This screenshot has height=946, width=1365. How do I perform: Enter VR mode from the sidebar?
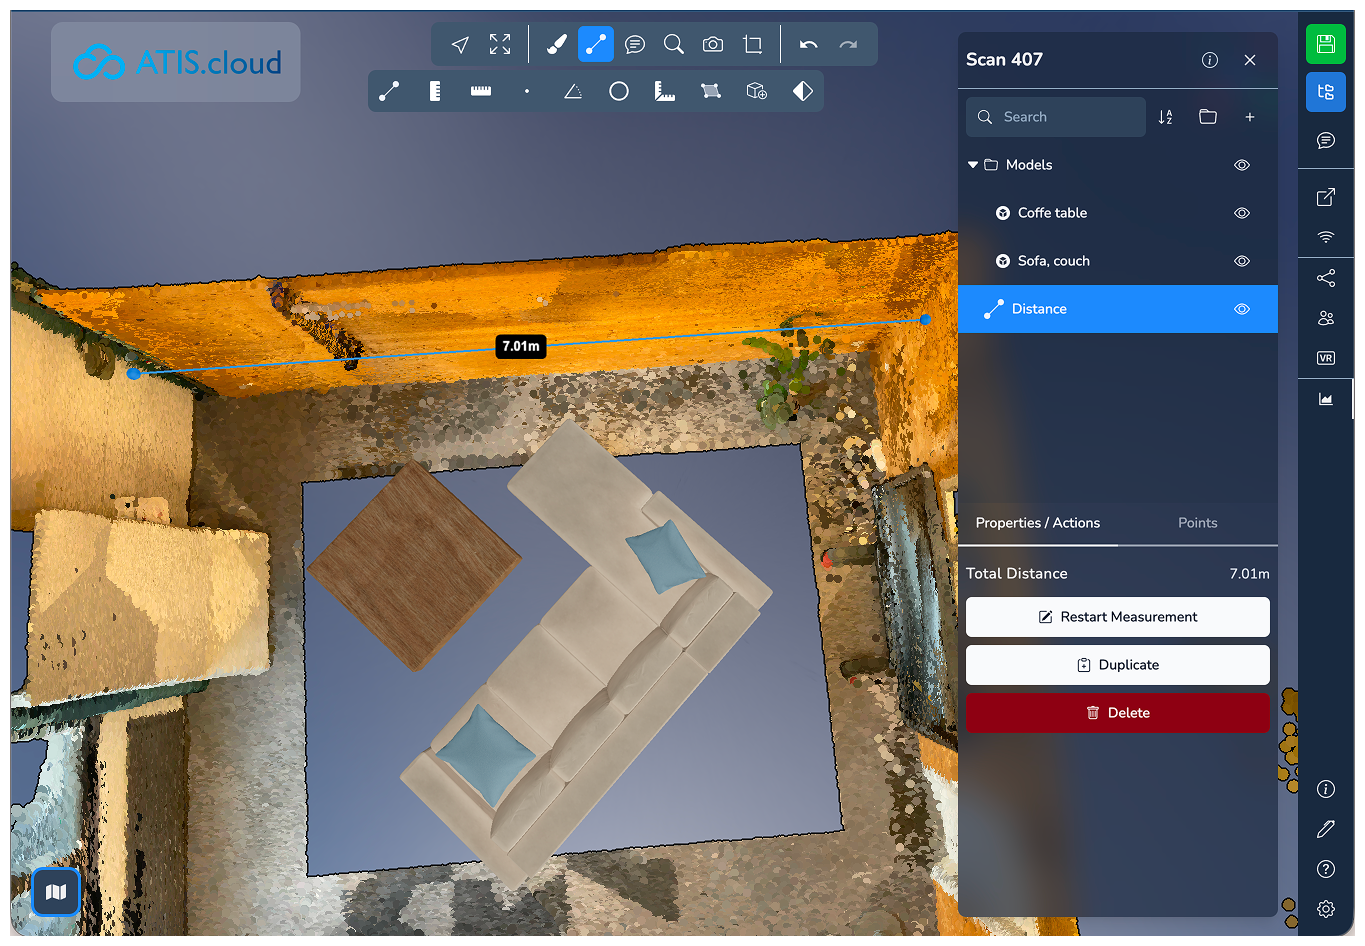coord(1325,357)
